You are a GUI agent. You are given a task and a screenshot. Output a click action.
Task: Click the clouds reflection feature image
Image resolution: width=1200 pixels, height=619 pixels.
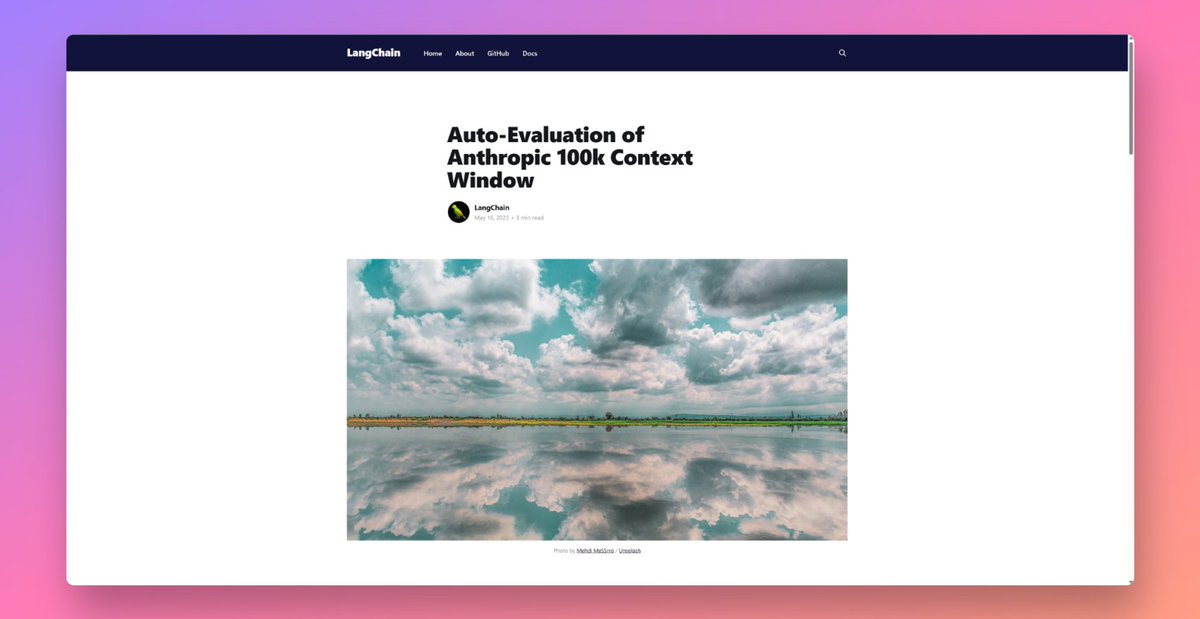tap(597, 400)
